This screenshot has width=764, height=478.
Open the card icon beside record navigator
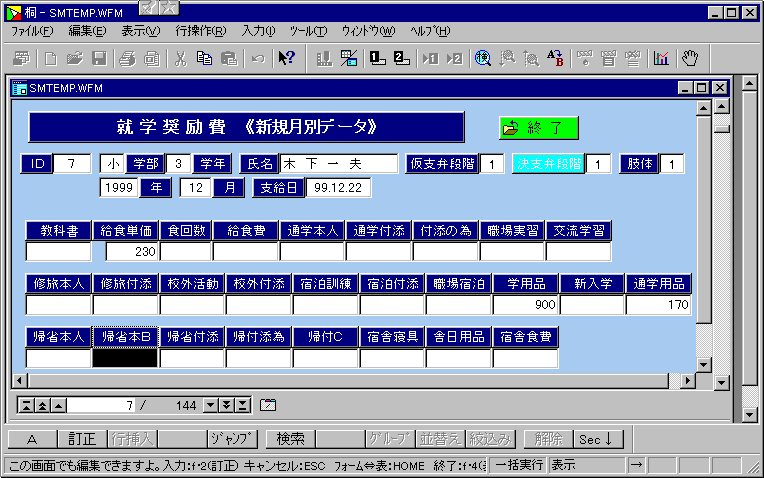(x=267, y=405)
